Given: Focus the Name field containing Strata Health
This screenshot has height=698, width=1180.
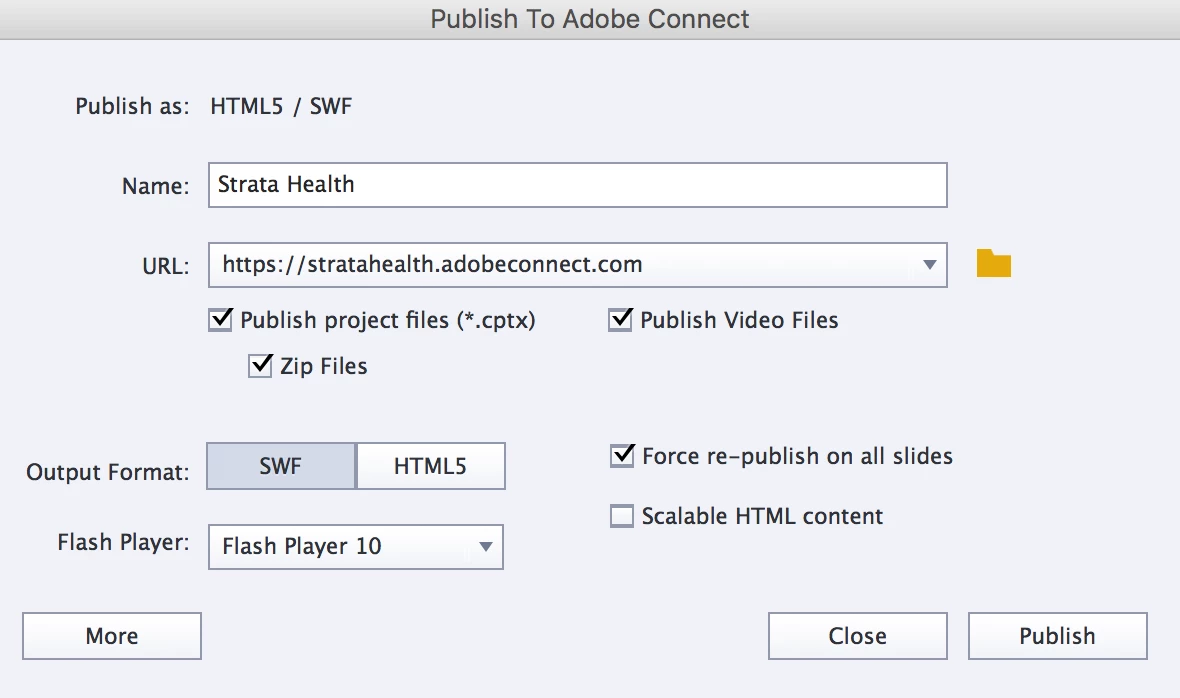Looking at the screenshot, I should (x=577, y=185).
